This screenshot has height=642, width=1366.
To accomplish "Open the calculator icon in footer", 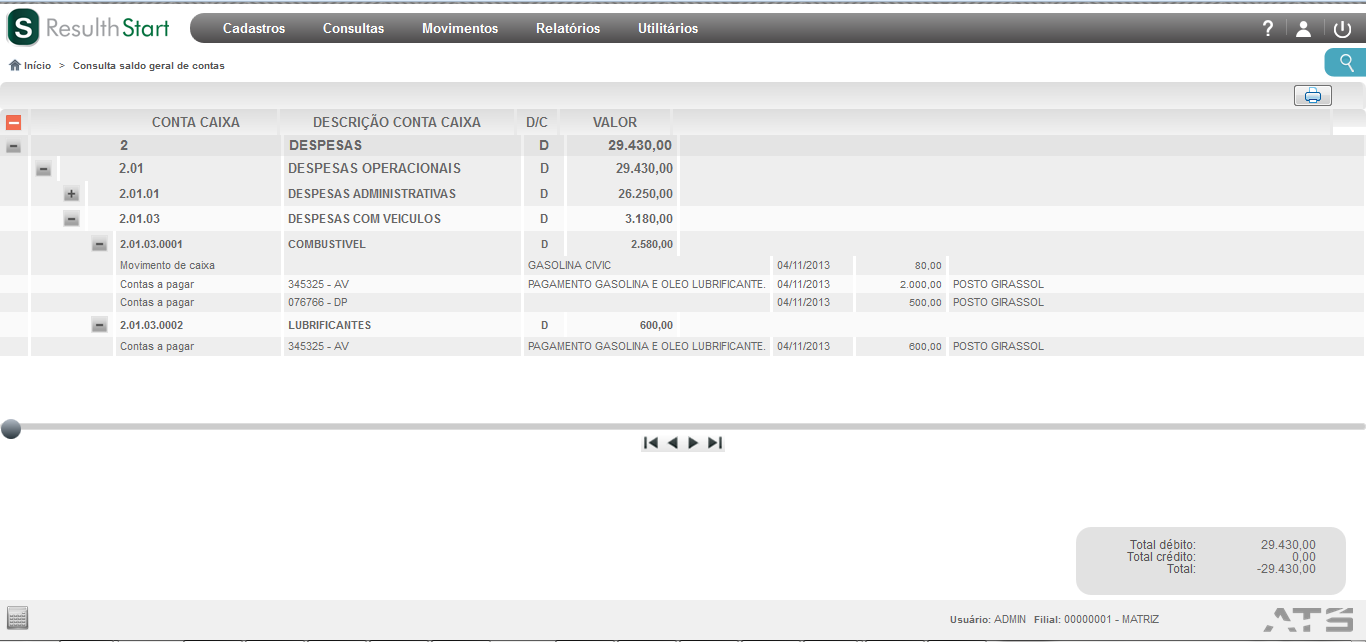I will pyautogui.click(x=17, y=617).
